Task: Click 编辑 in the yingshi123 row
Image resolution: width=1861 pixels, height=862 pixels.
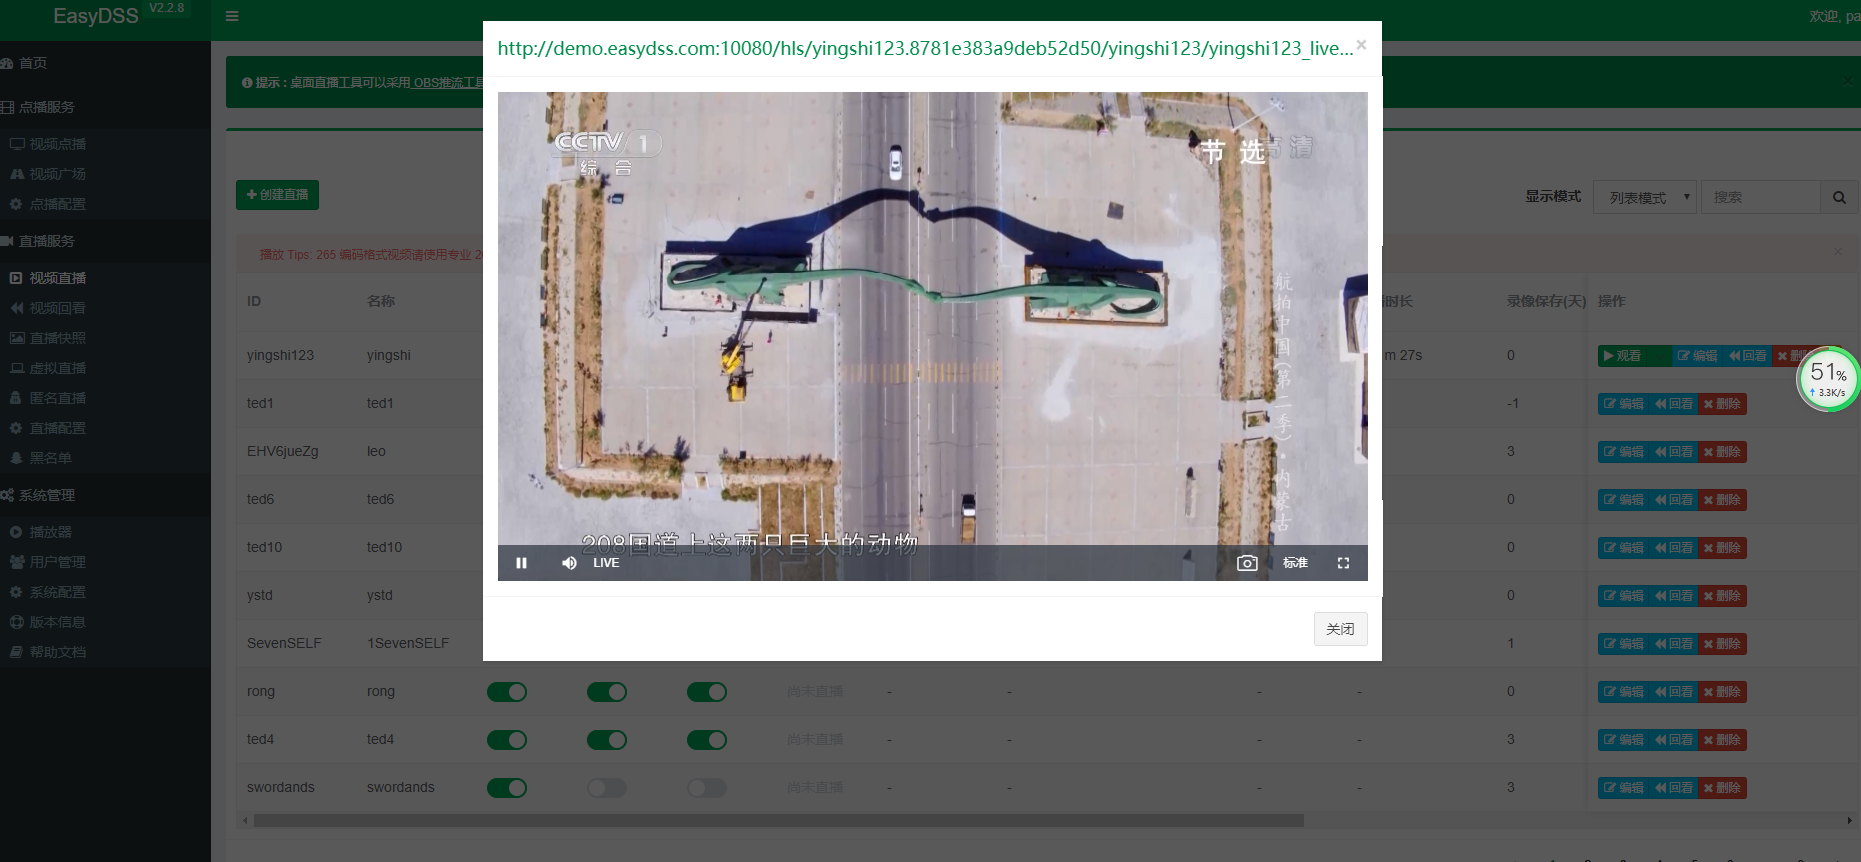Action: 1697,356
